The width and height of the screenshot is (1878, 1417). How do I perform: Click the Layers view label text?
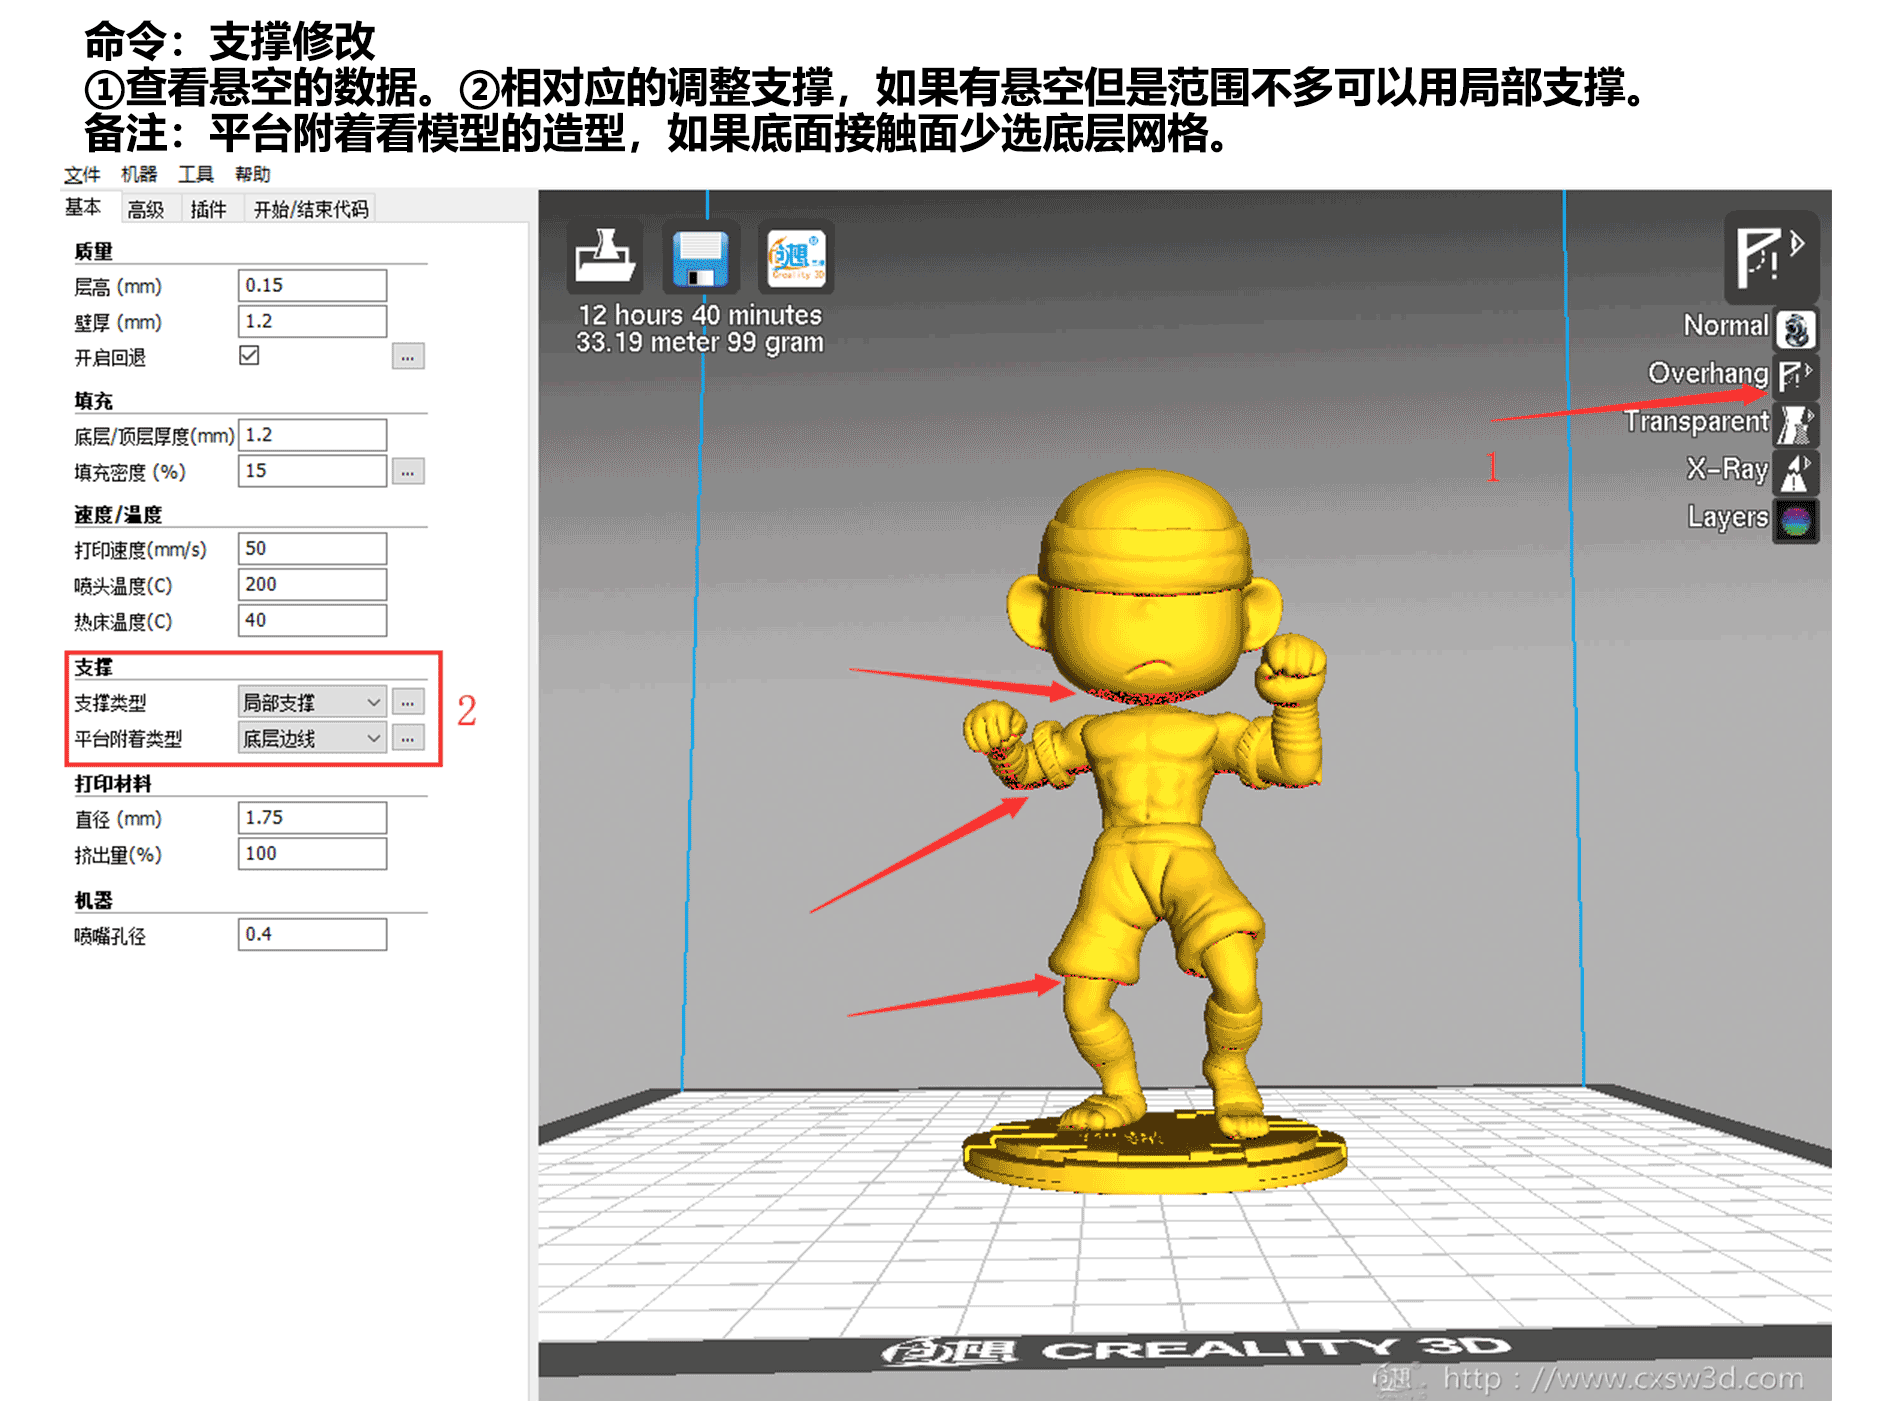tap(1727, 517)
